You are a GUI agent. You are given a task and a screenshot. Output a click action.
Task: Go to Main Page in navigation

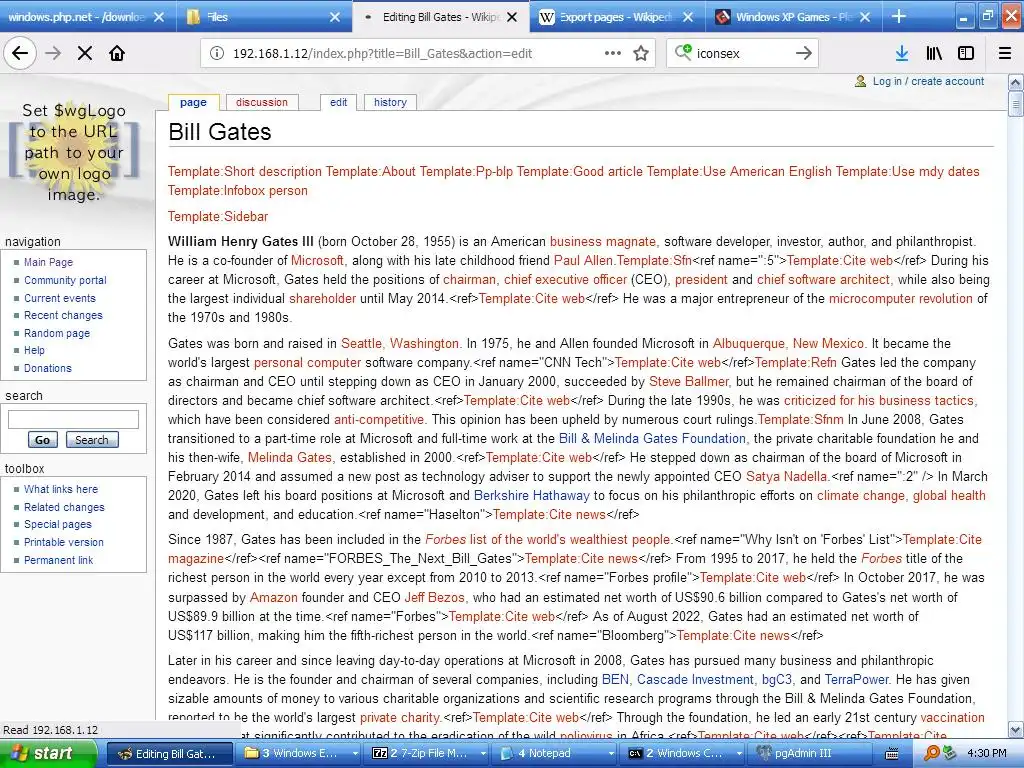tap(48, 262)
